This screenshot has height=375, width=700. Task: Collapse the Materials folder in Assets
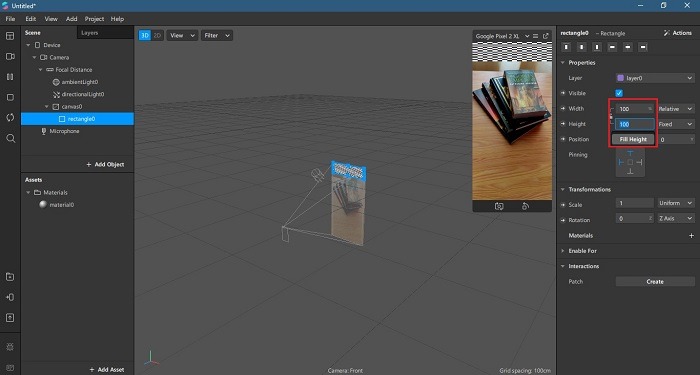pyautogui.click(x=28, y=192)
